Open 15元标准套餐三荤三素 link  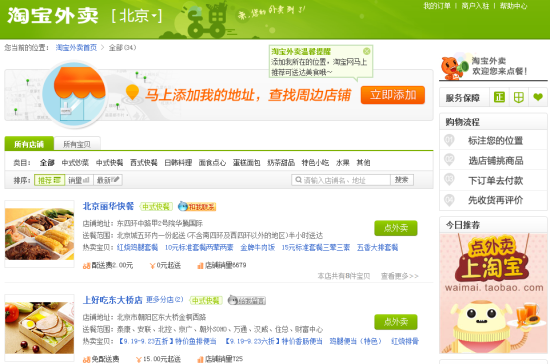click(x=316, y=248)
